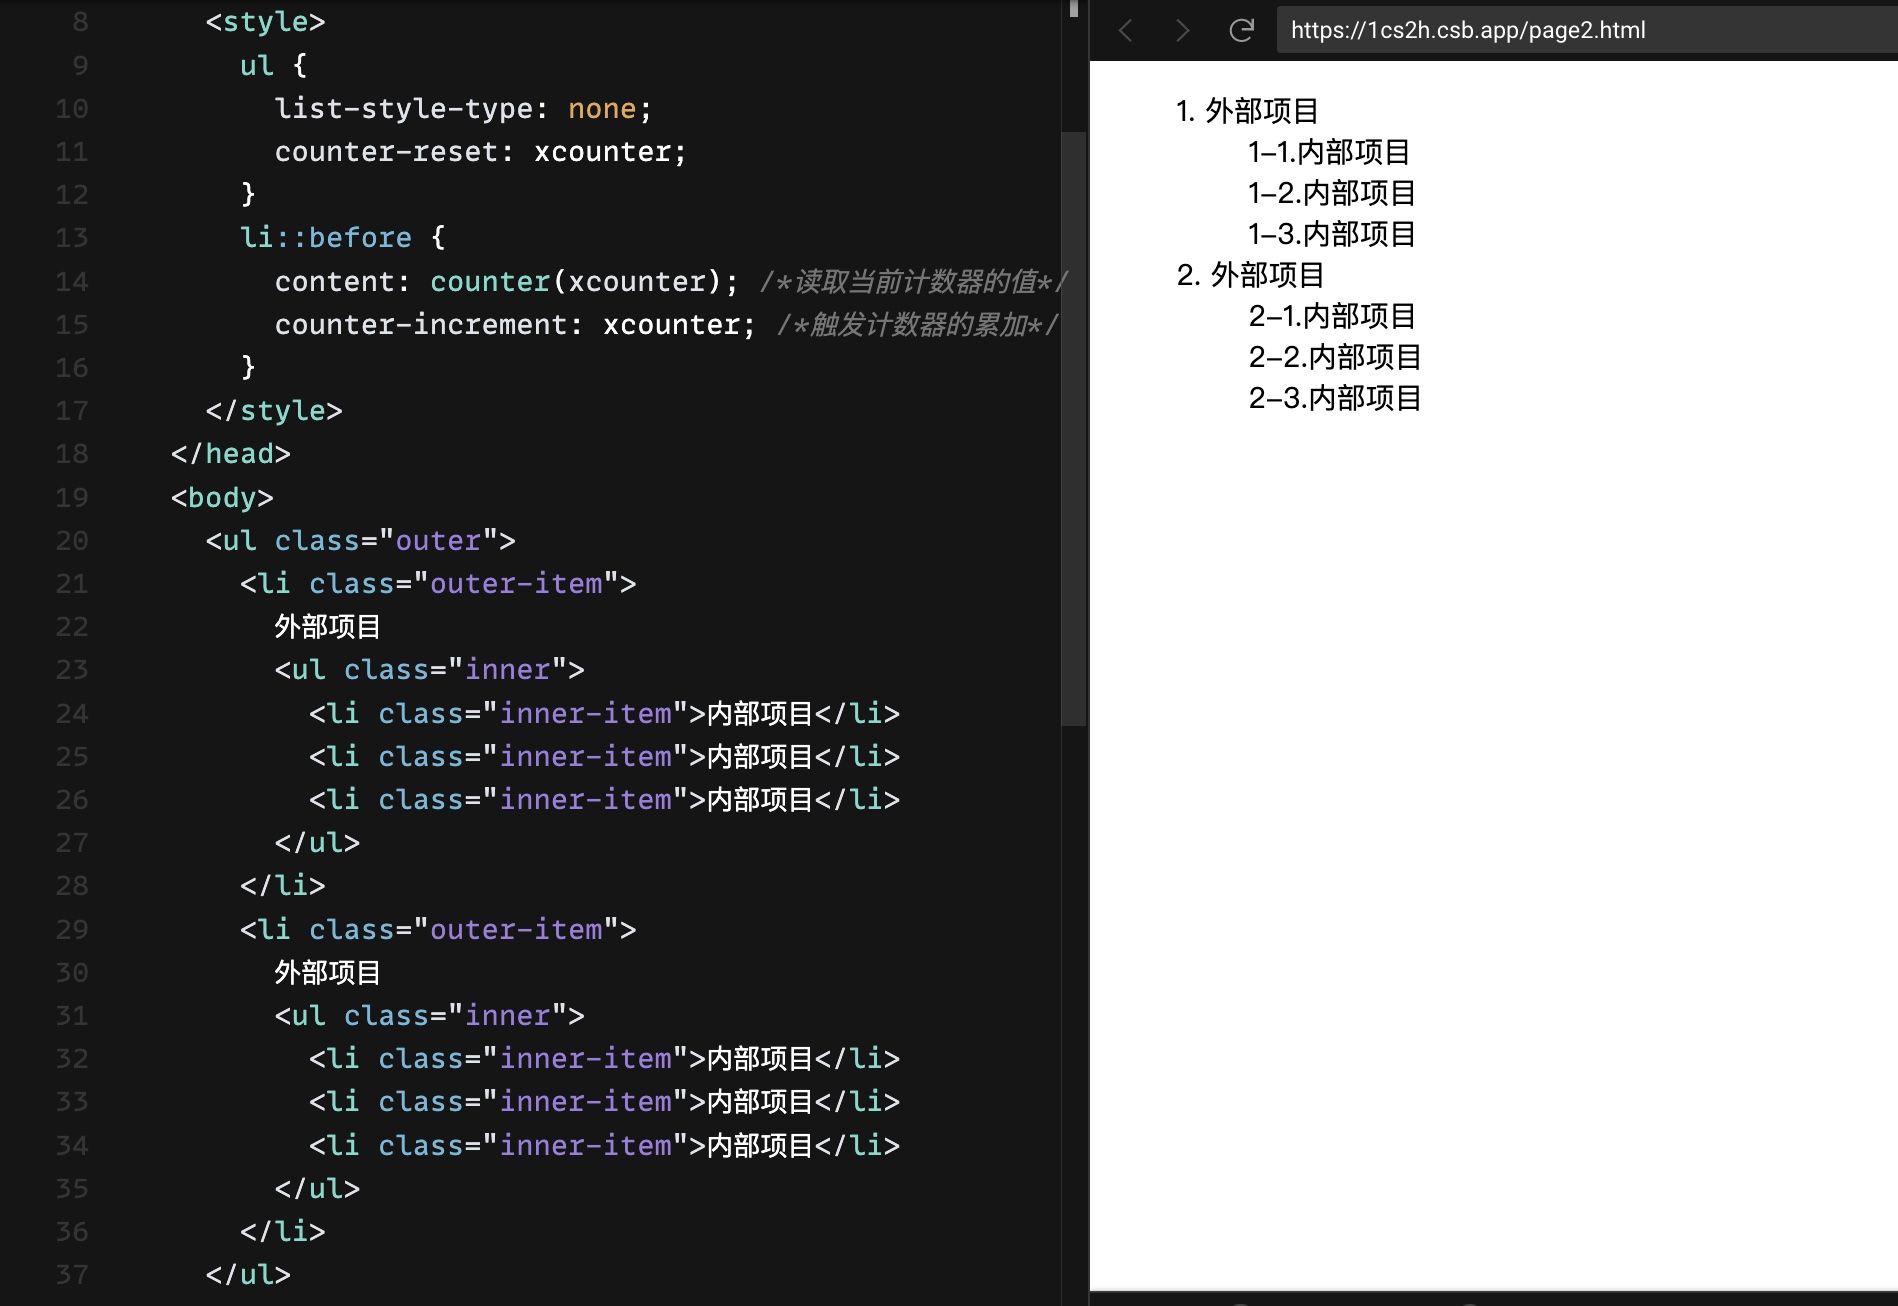This screenshot has width=1898, height=1306.
Task: Click the "outer" class value on line 20
Action: coord(438,541)
